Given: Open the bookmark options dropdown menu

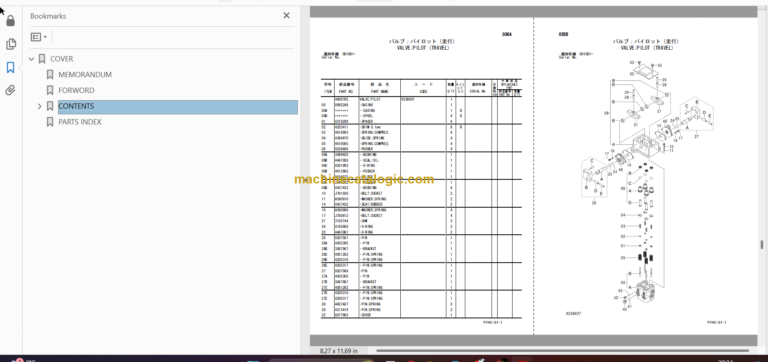Looking at the screenshot, I should [39, 37].
